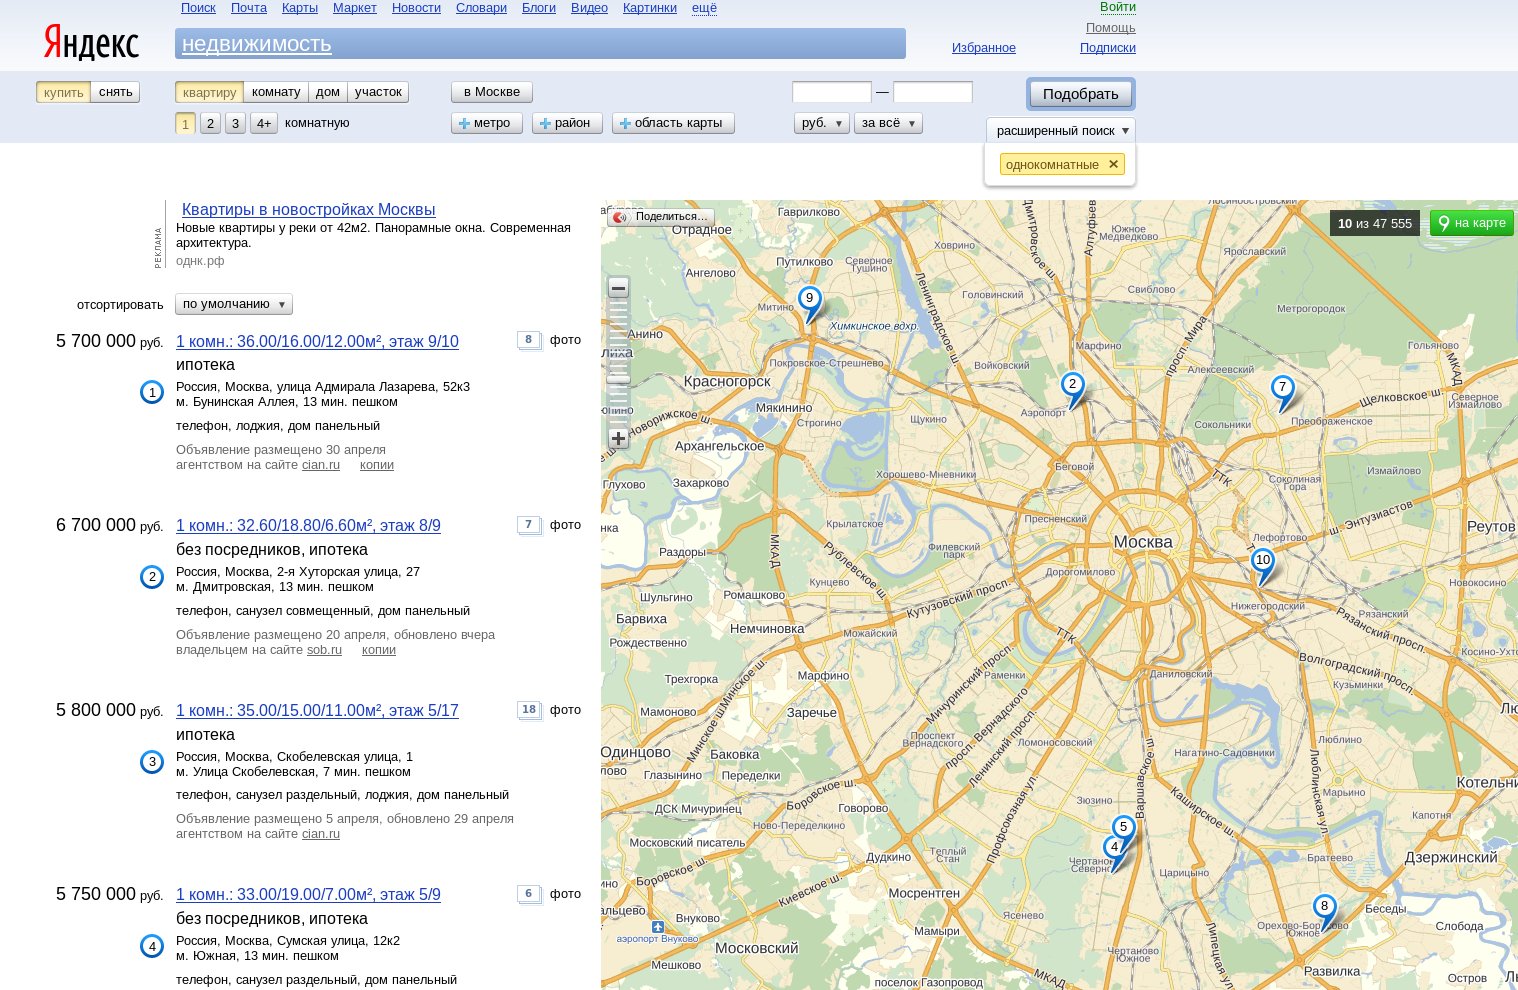This screenshot has width=1518, height=990.
Task: Open the за всё price type dropdown
Action: pyautogui.click(x=888, y=123)
